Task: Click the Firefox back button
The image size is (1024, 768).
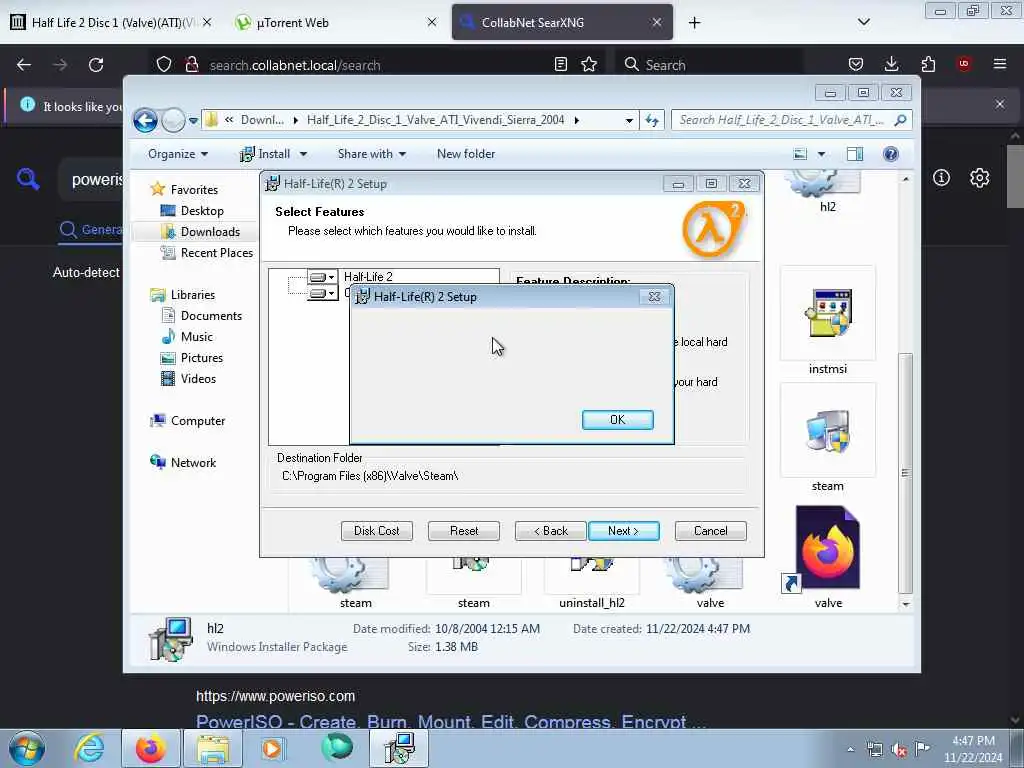Action: (24, 65)
